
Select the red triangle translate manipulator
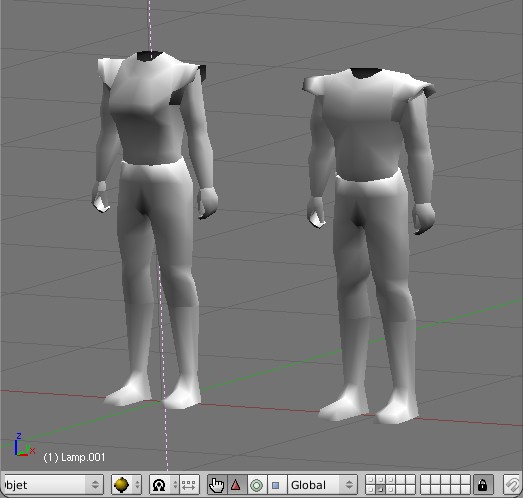click(236, 485)
